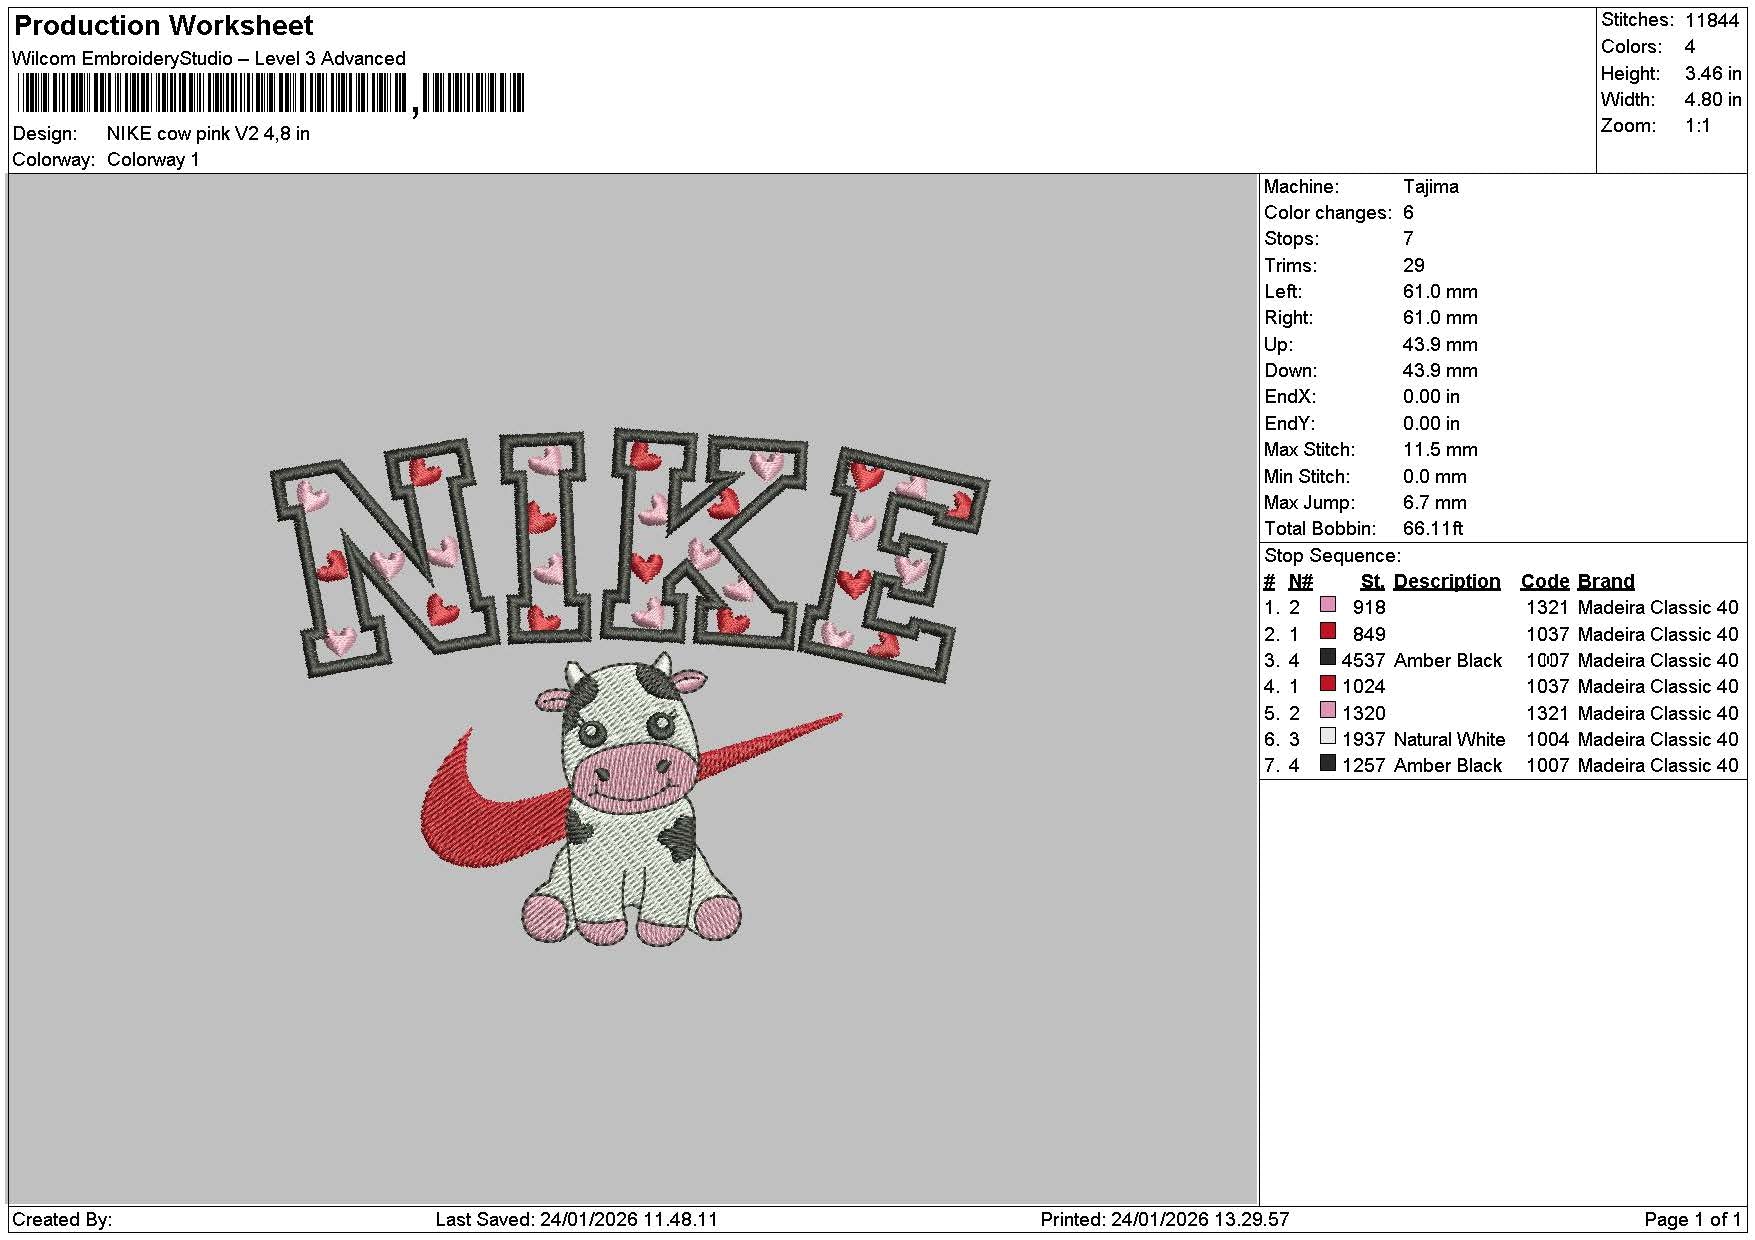1755x1240 pixels.
Task: Click the Machine value "Tajima"
Action: (x=1431, y=187)
